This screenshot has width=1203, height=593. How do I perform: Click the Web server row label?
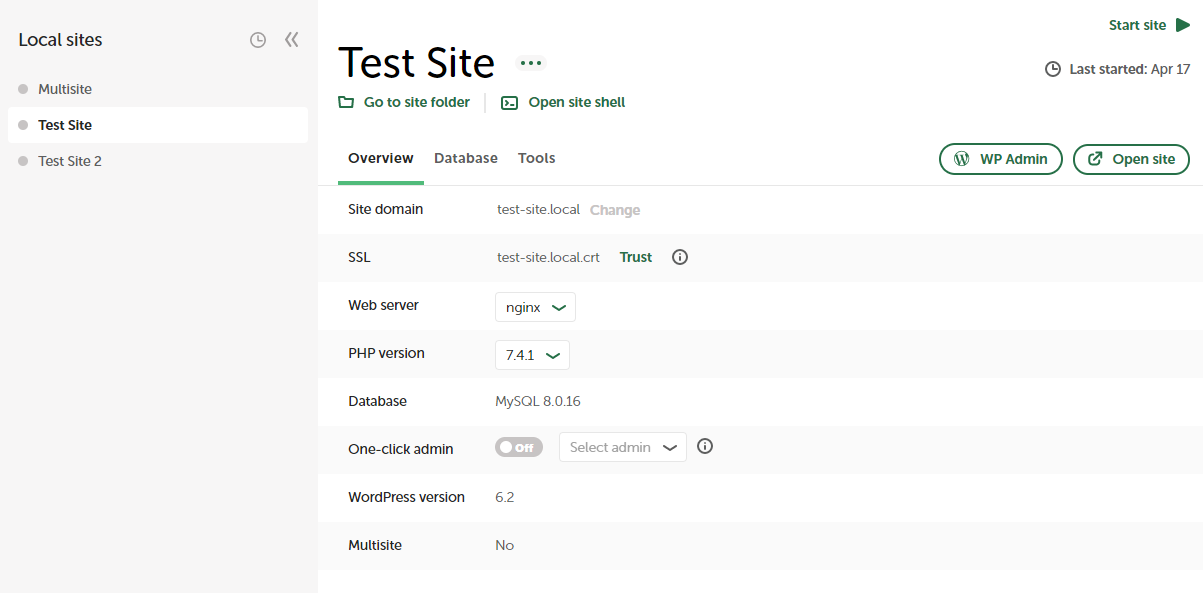(384, 305)
